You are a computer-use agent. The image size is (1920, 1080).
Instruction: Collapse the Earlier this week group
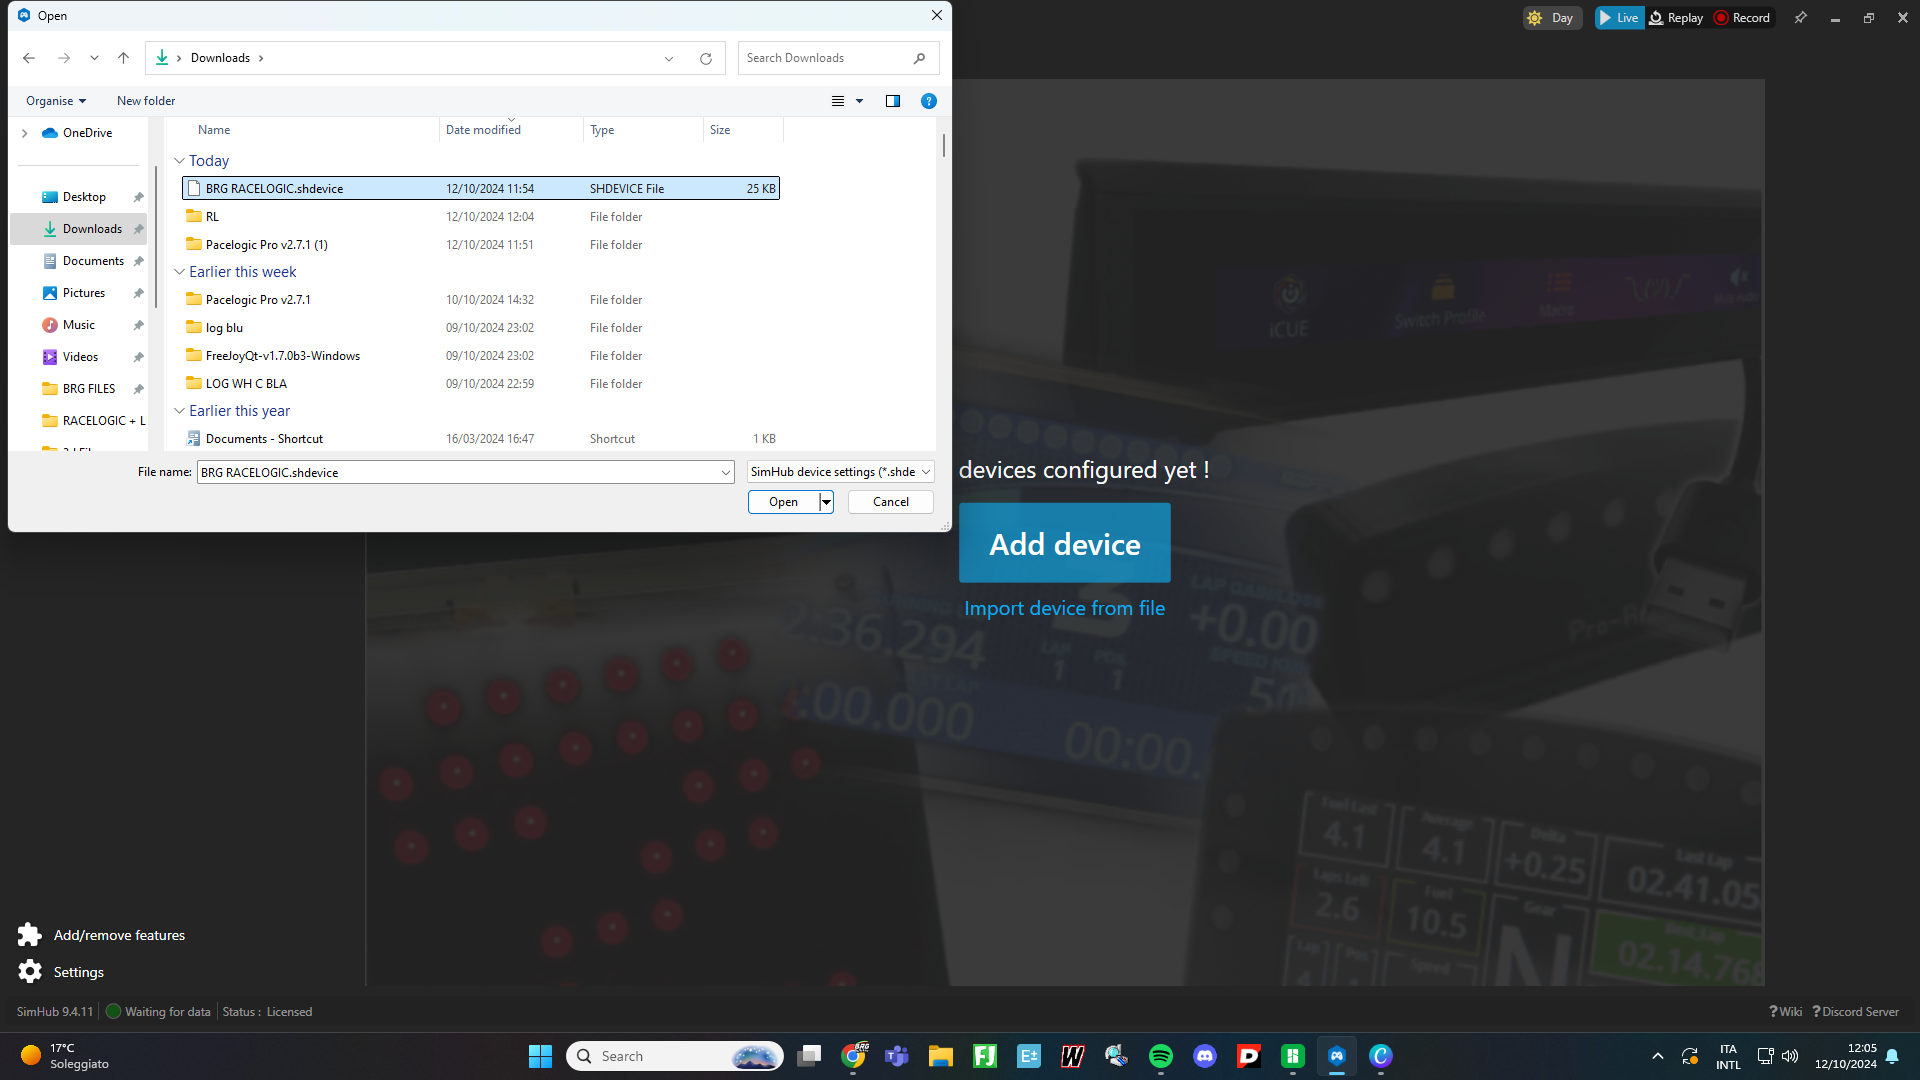(179, 272)
